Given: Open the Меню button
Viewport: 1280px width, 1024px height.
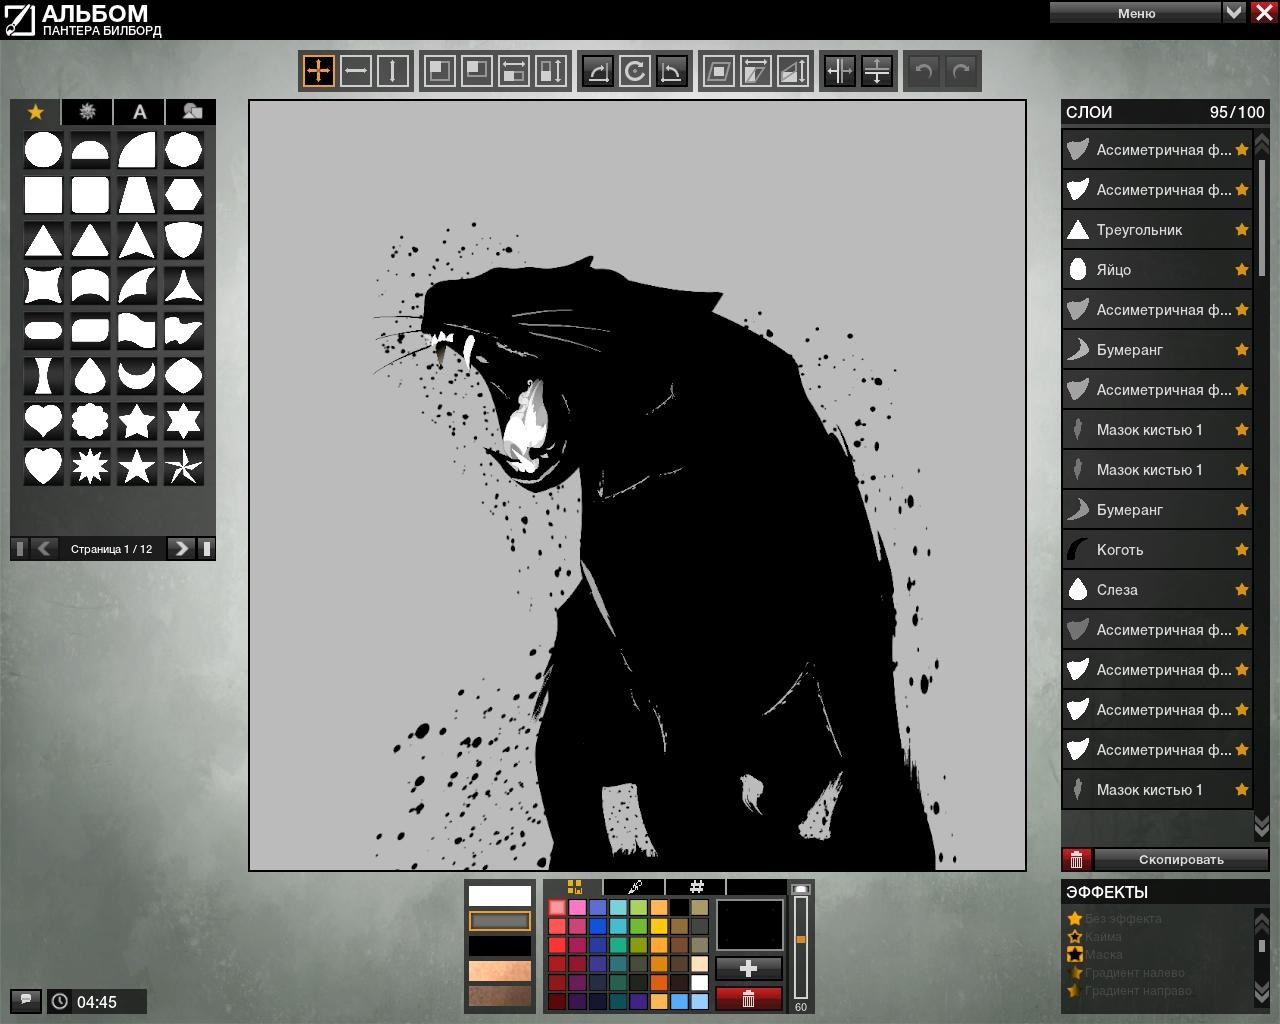Looking at the screenshot, I should point(1136,13).
